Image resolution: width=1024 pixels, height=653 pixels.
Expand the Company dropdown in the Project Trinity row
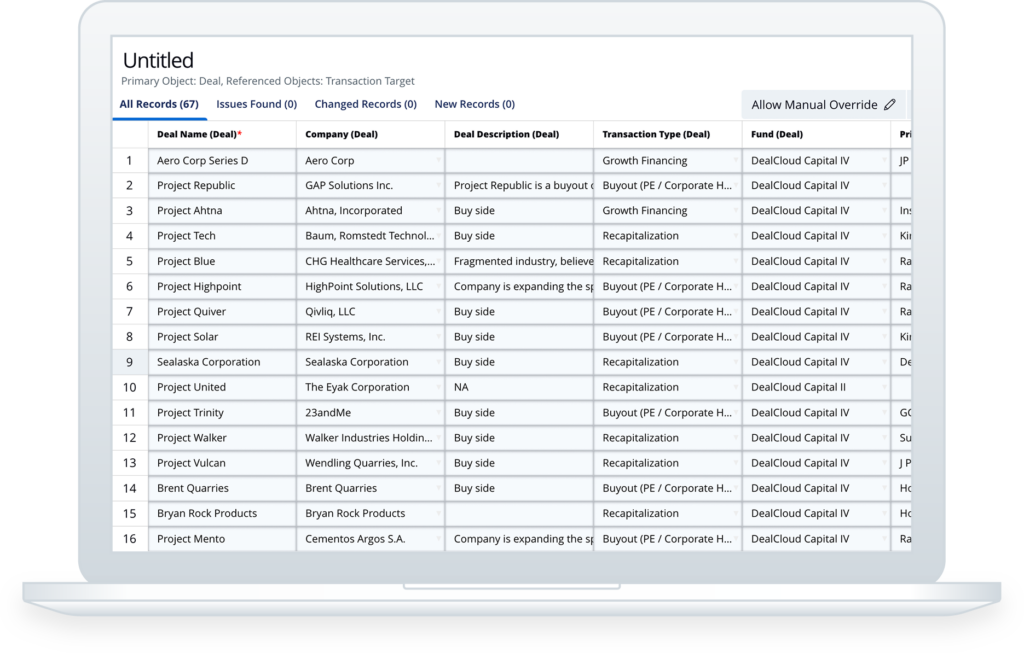(x=438, y=413)
